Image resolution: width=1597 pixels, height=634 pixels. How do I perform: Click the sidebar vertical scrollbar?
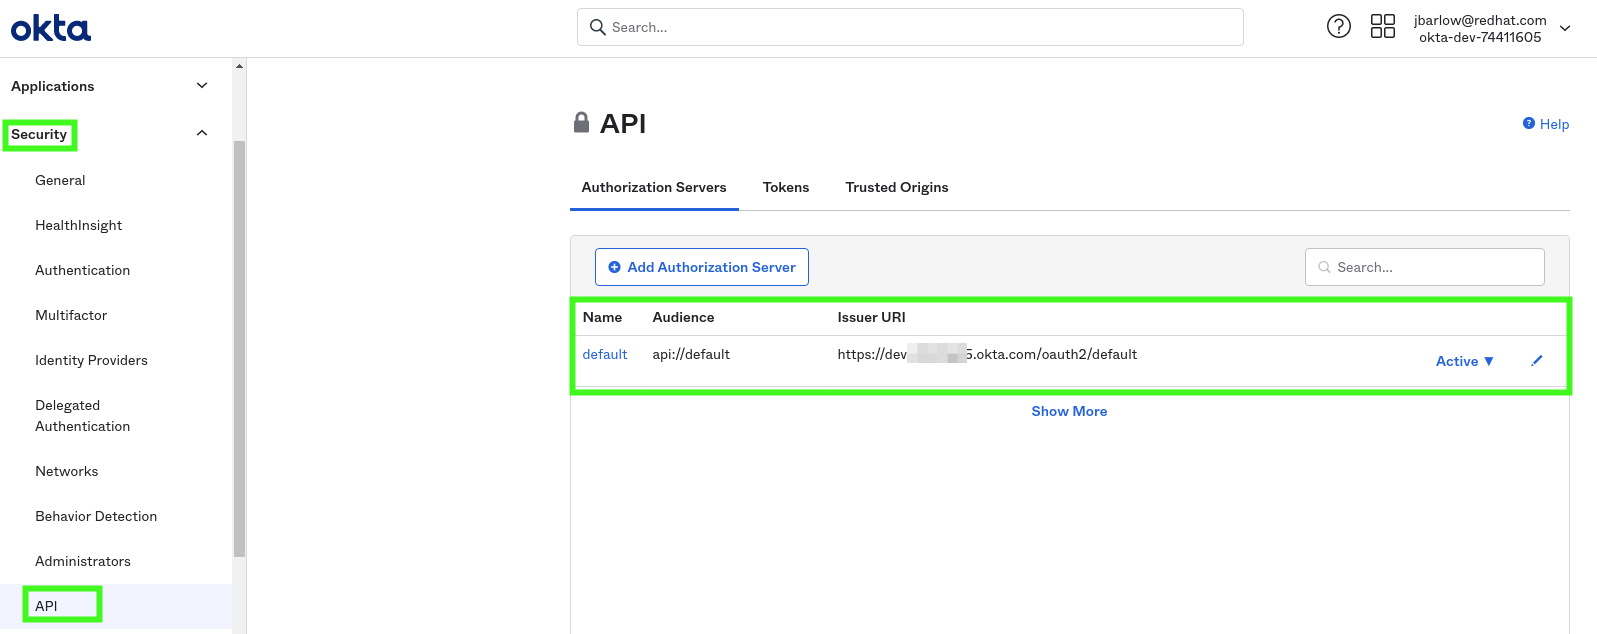[239, 348]
